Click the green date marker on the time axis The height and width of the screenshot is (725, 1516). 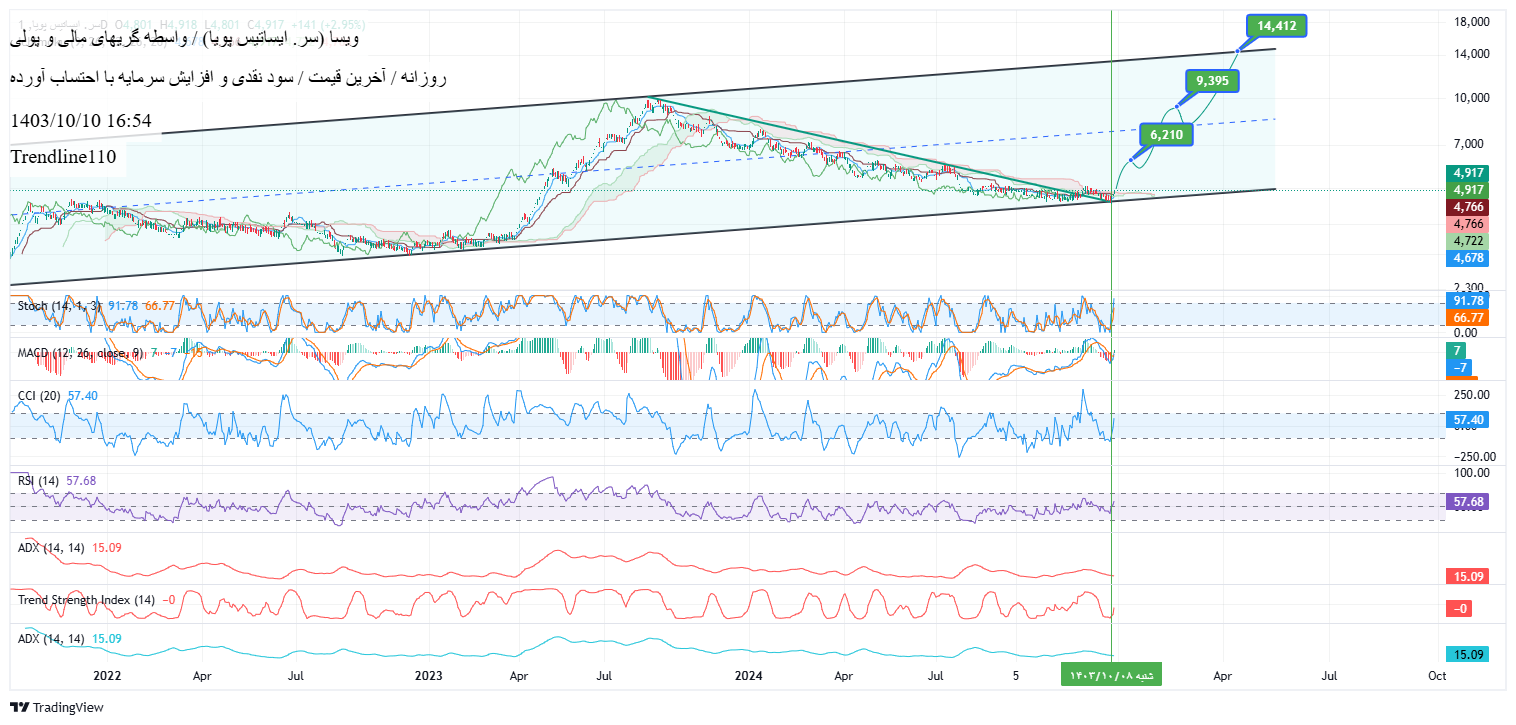click(1111, 676)
